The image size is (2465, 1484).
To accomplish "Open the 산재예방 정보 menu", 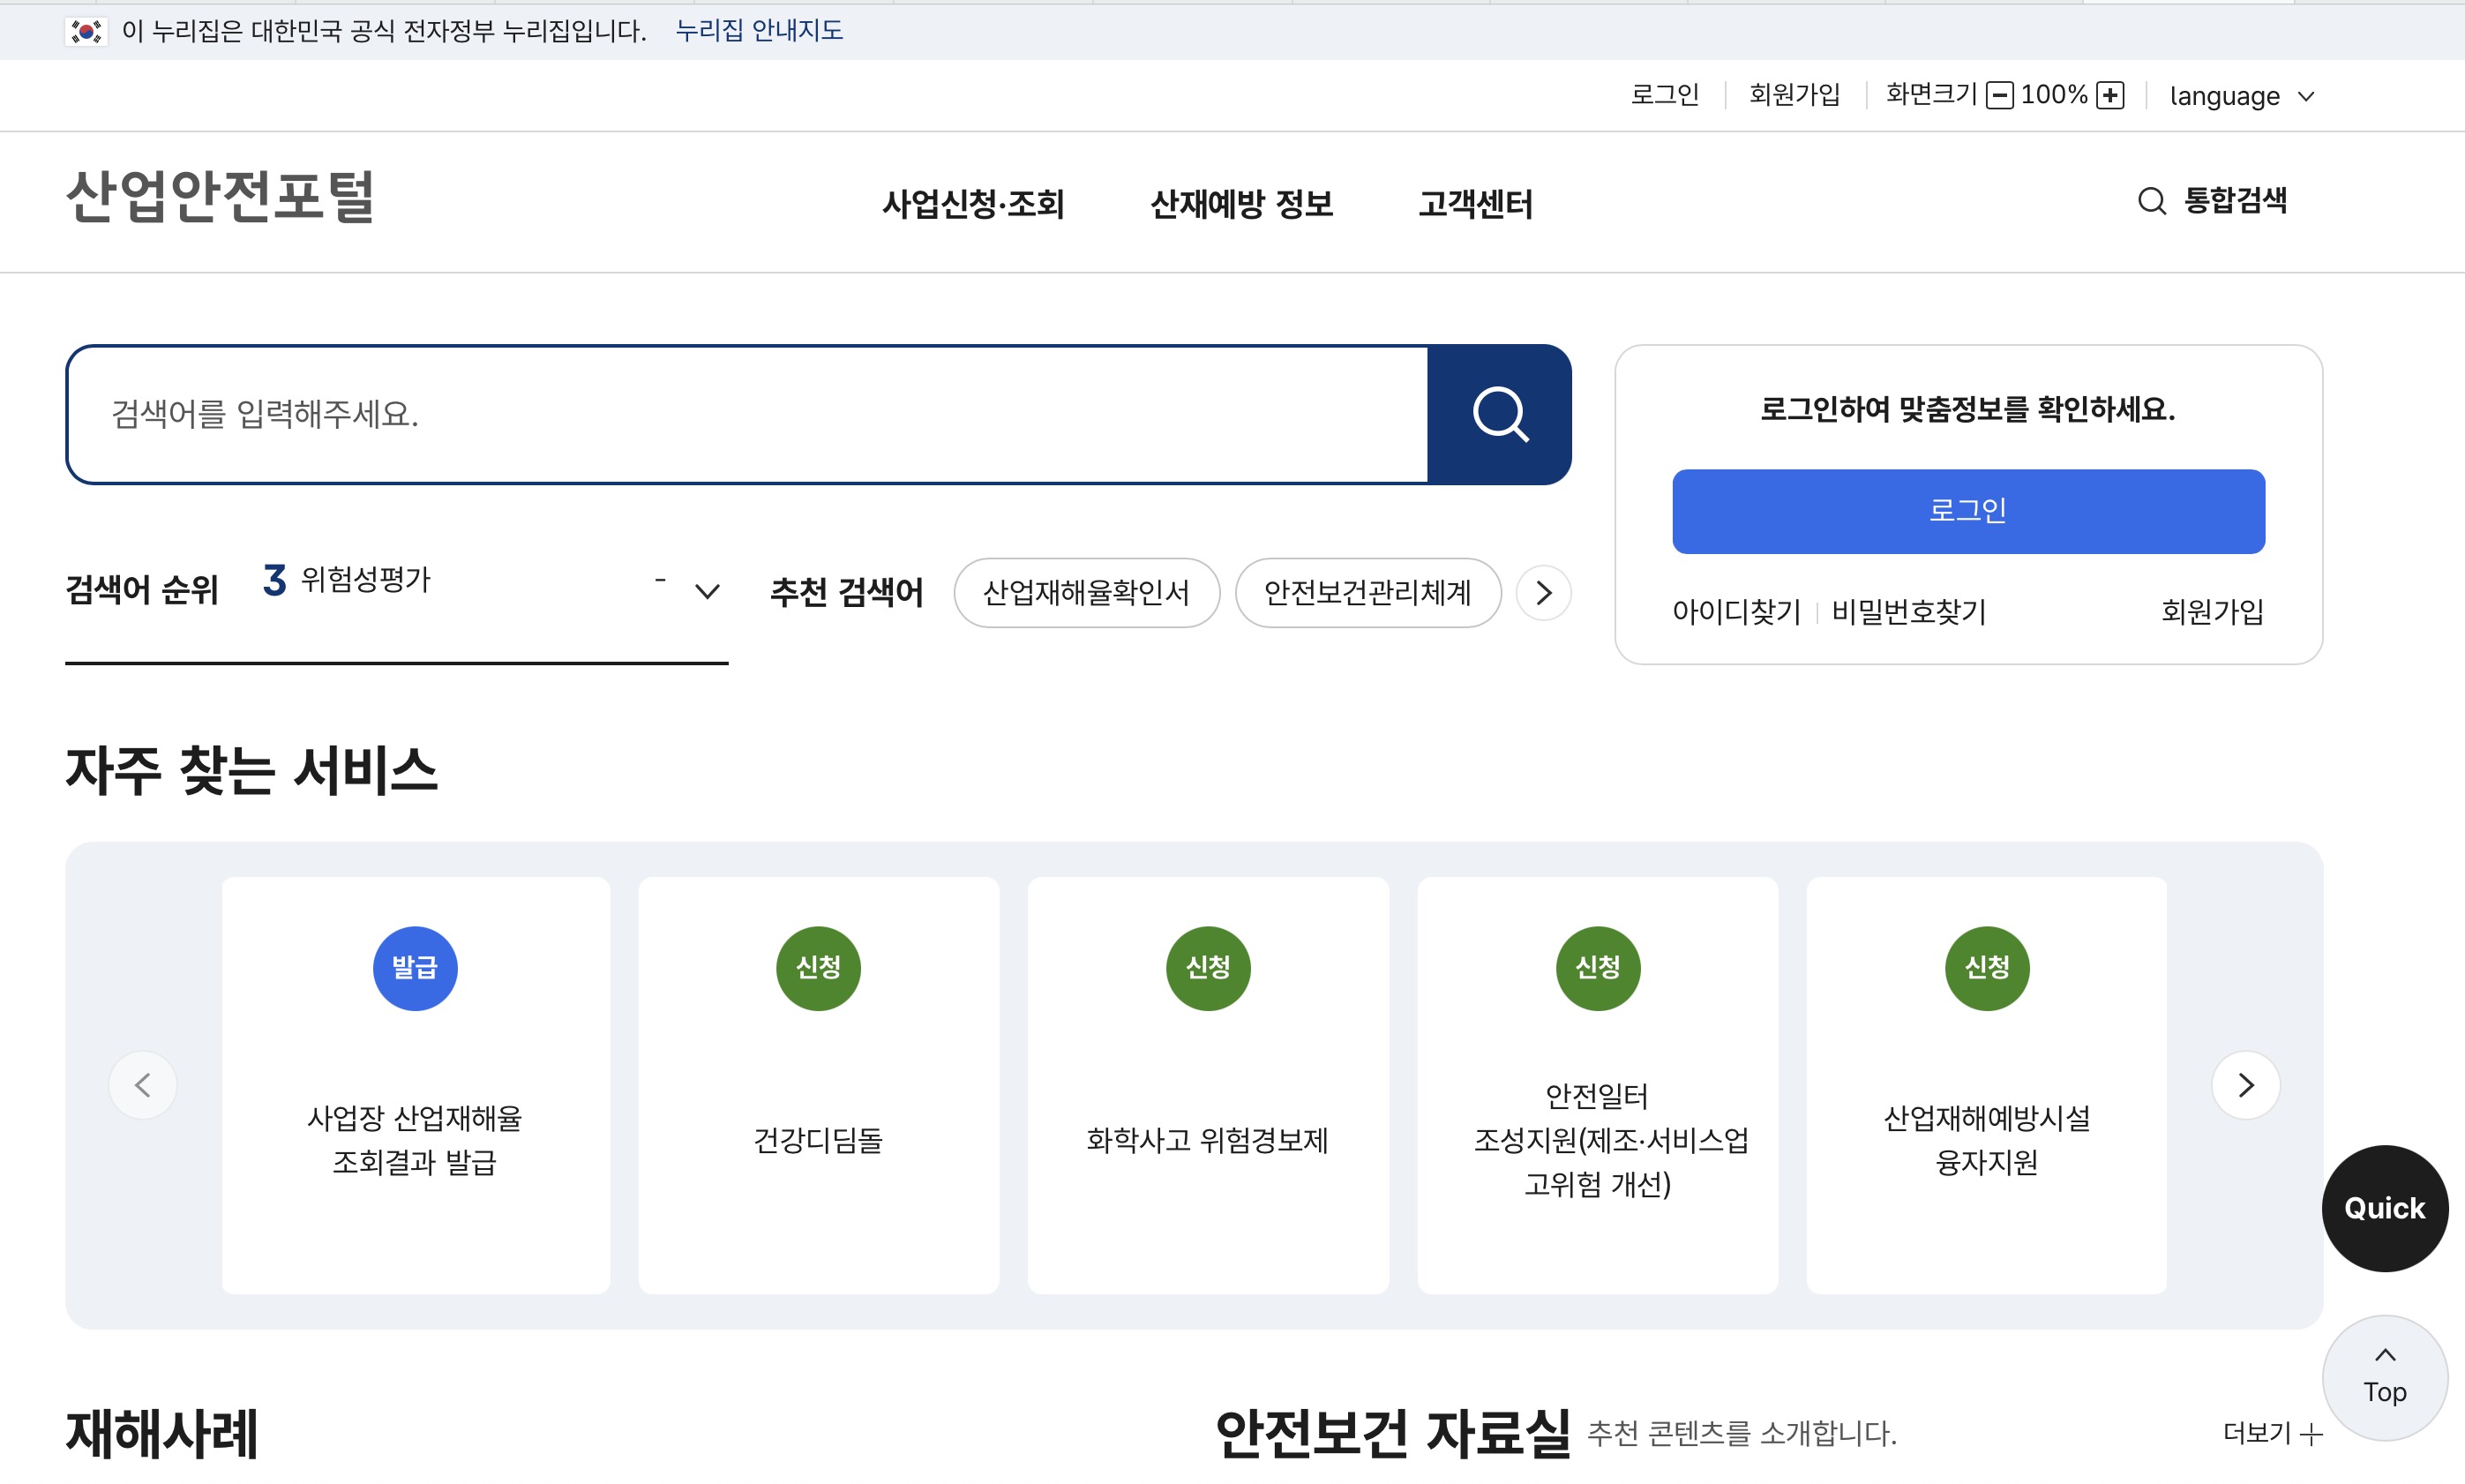I will tap(1241, 203).
